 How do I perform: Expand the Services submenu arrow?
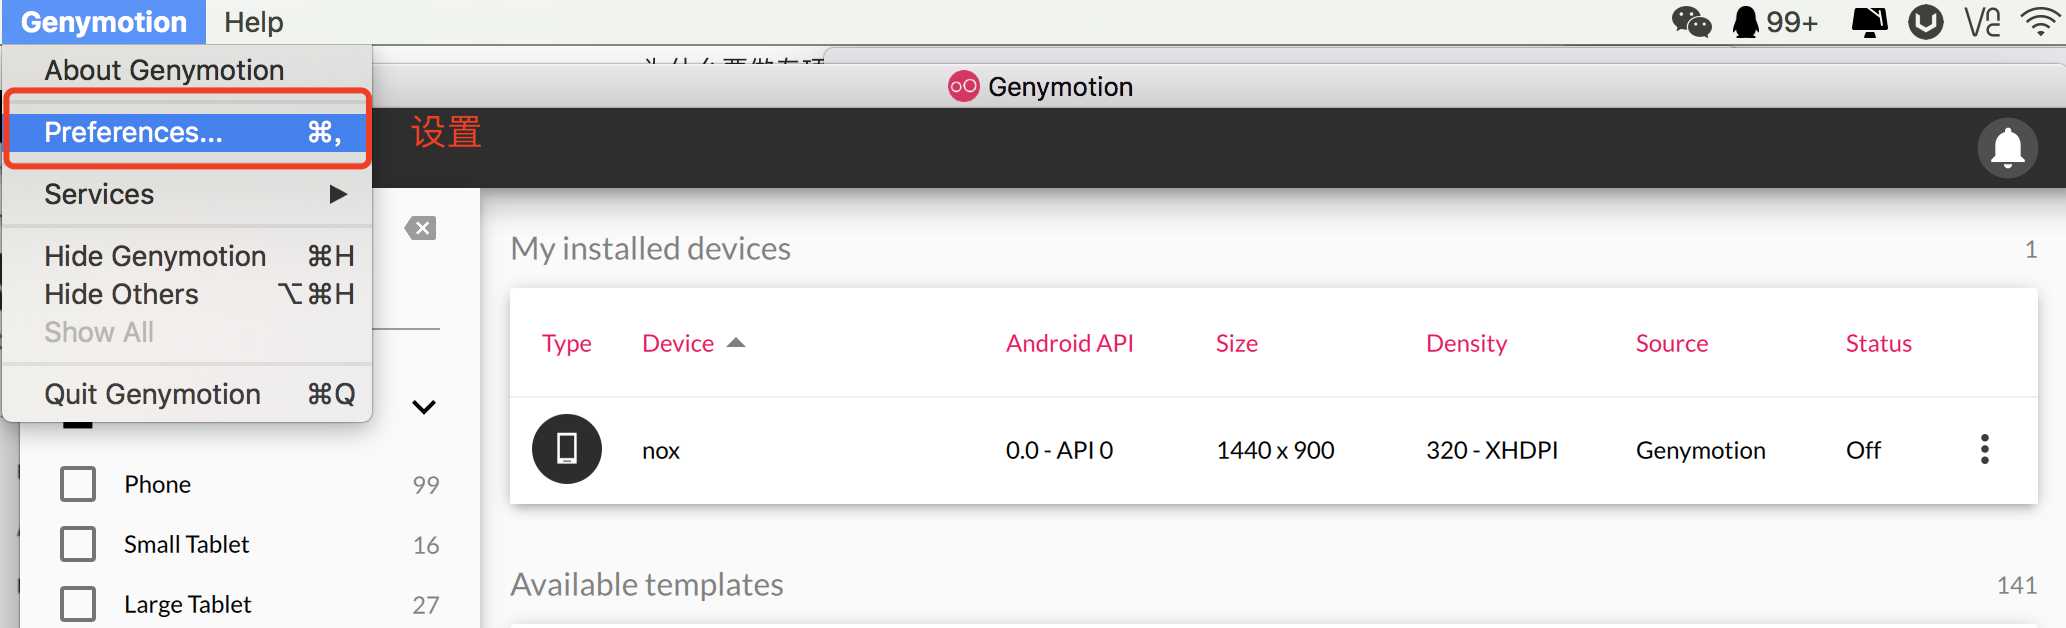pyautogui.click(x=338, y=194)
